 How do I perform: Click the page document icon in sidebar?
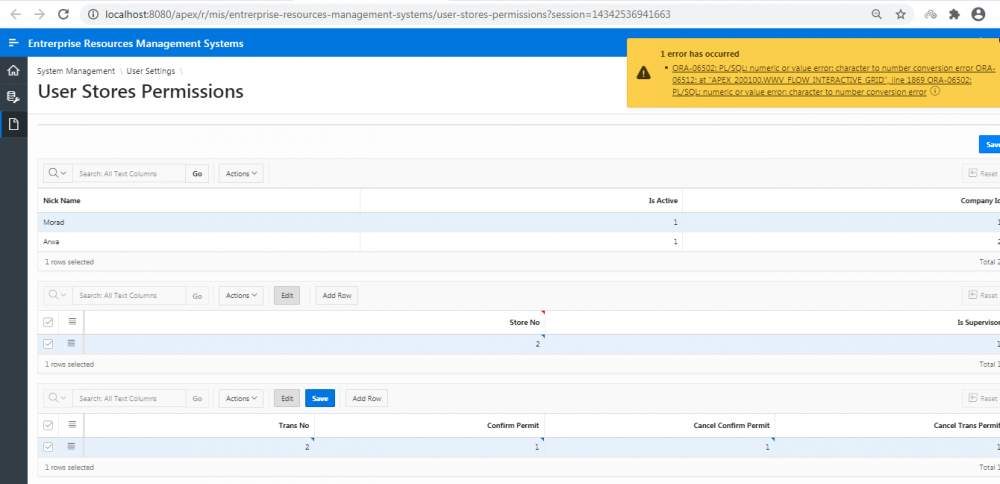coord(13,124)
